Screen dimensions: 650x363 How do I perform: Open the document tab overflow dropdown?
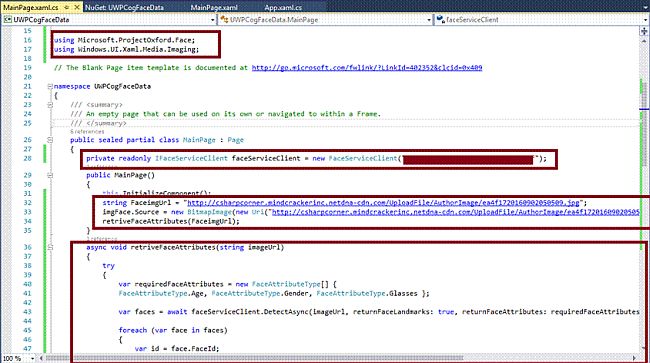[x=645, y=7]
